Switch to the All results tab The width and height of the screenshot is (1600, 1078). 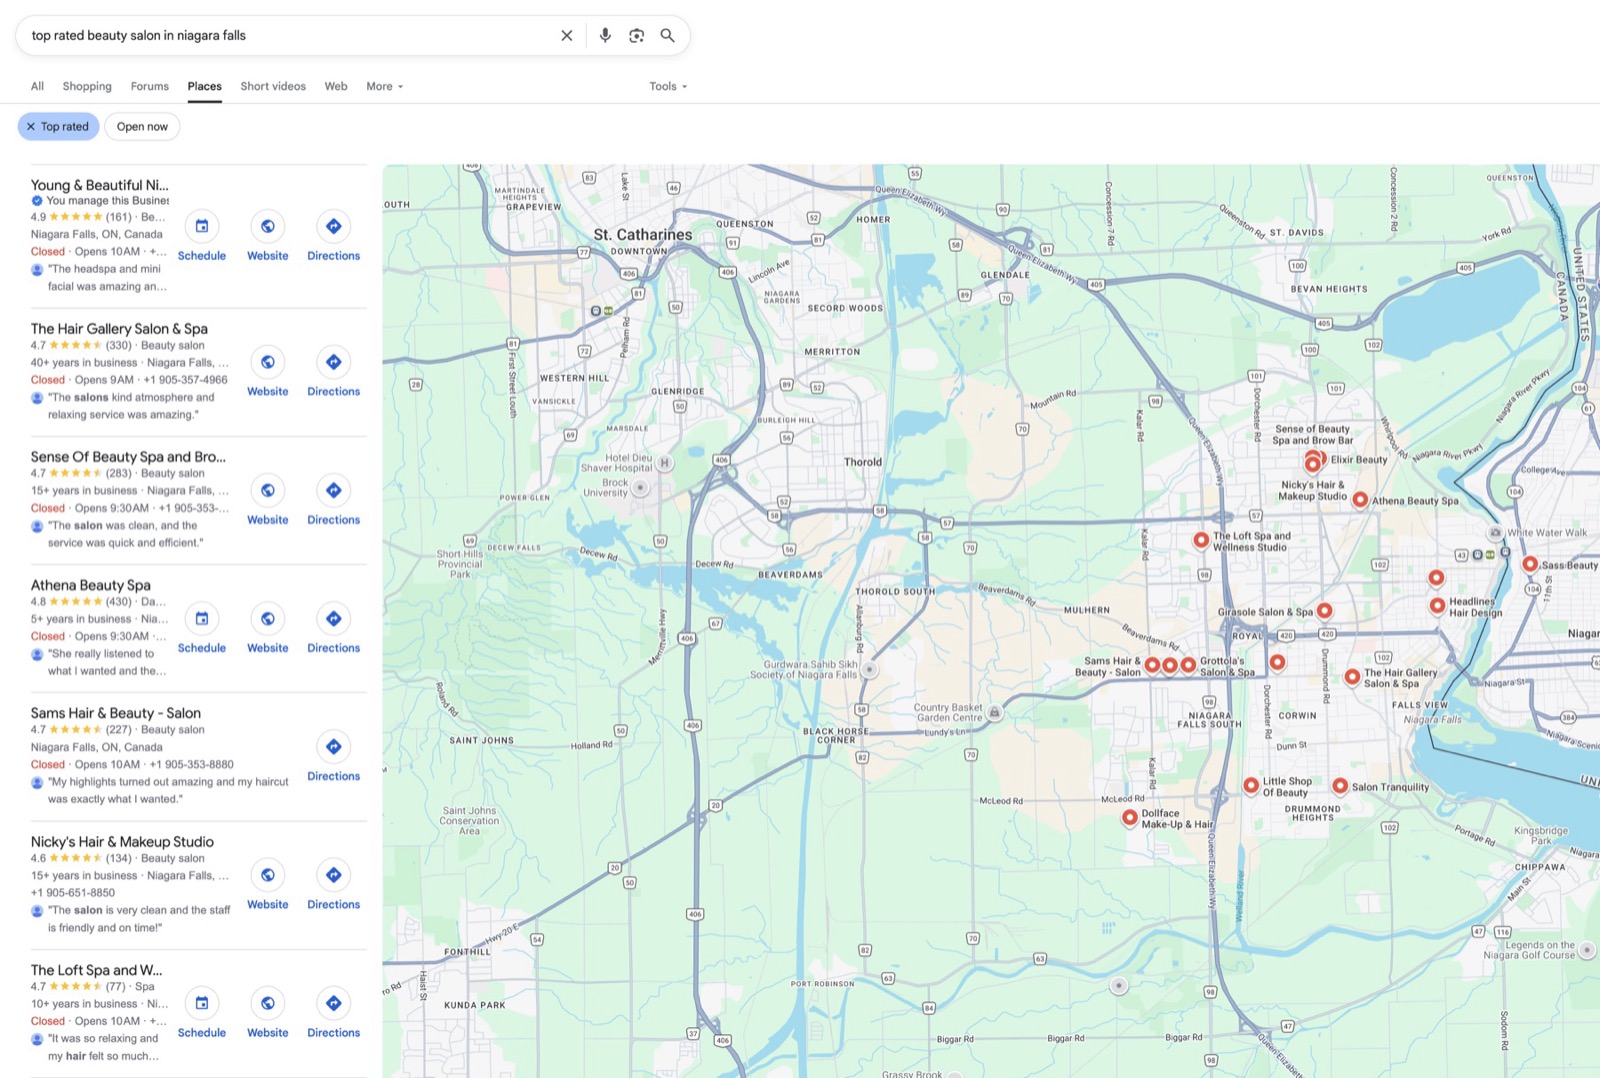[x=37, y=86]
